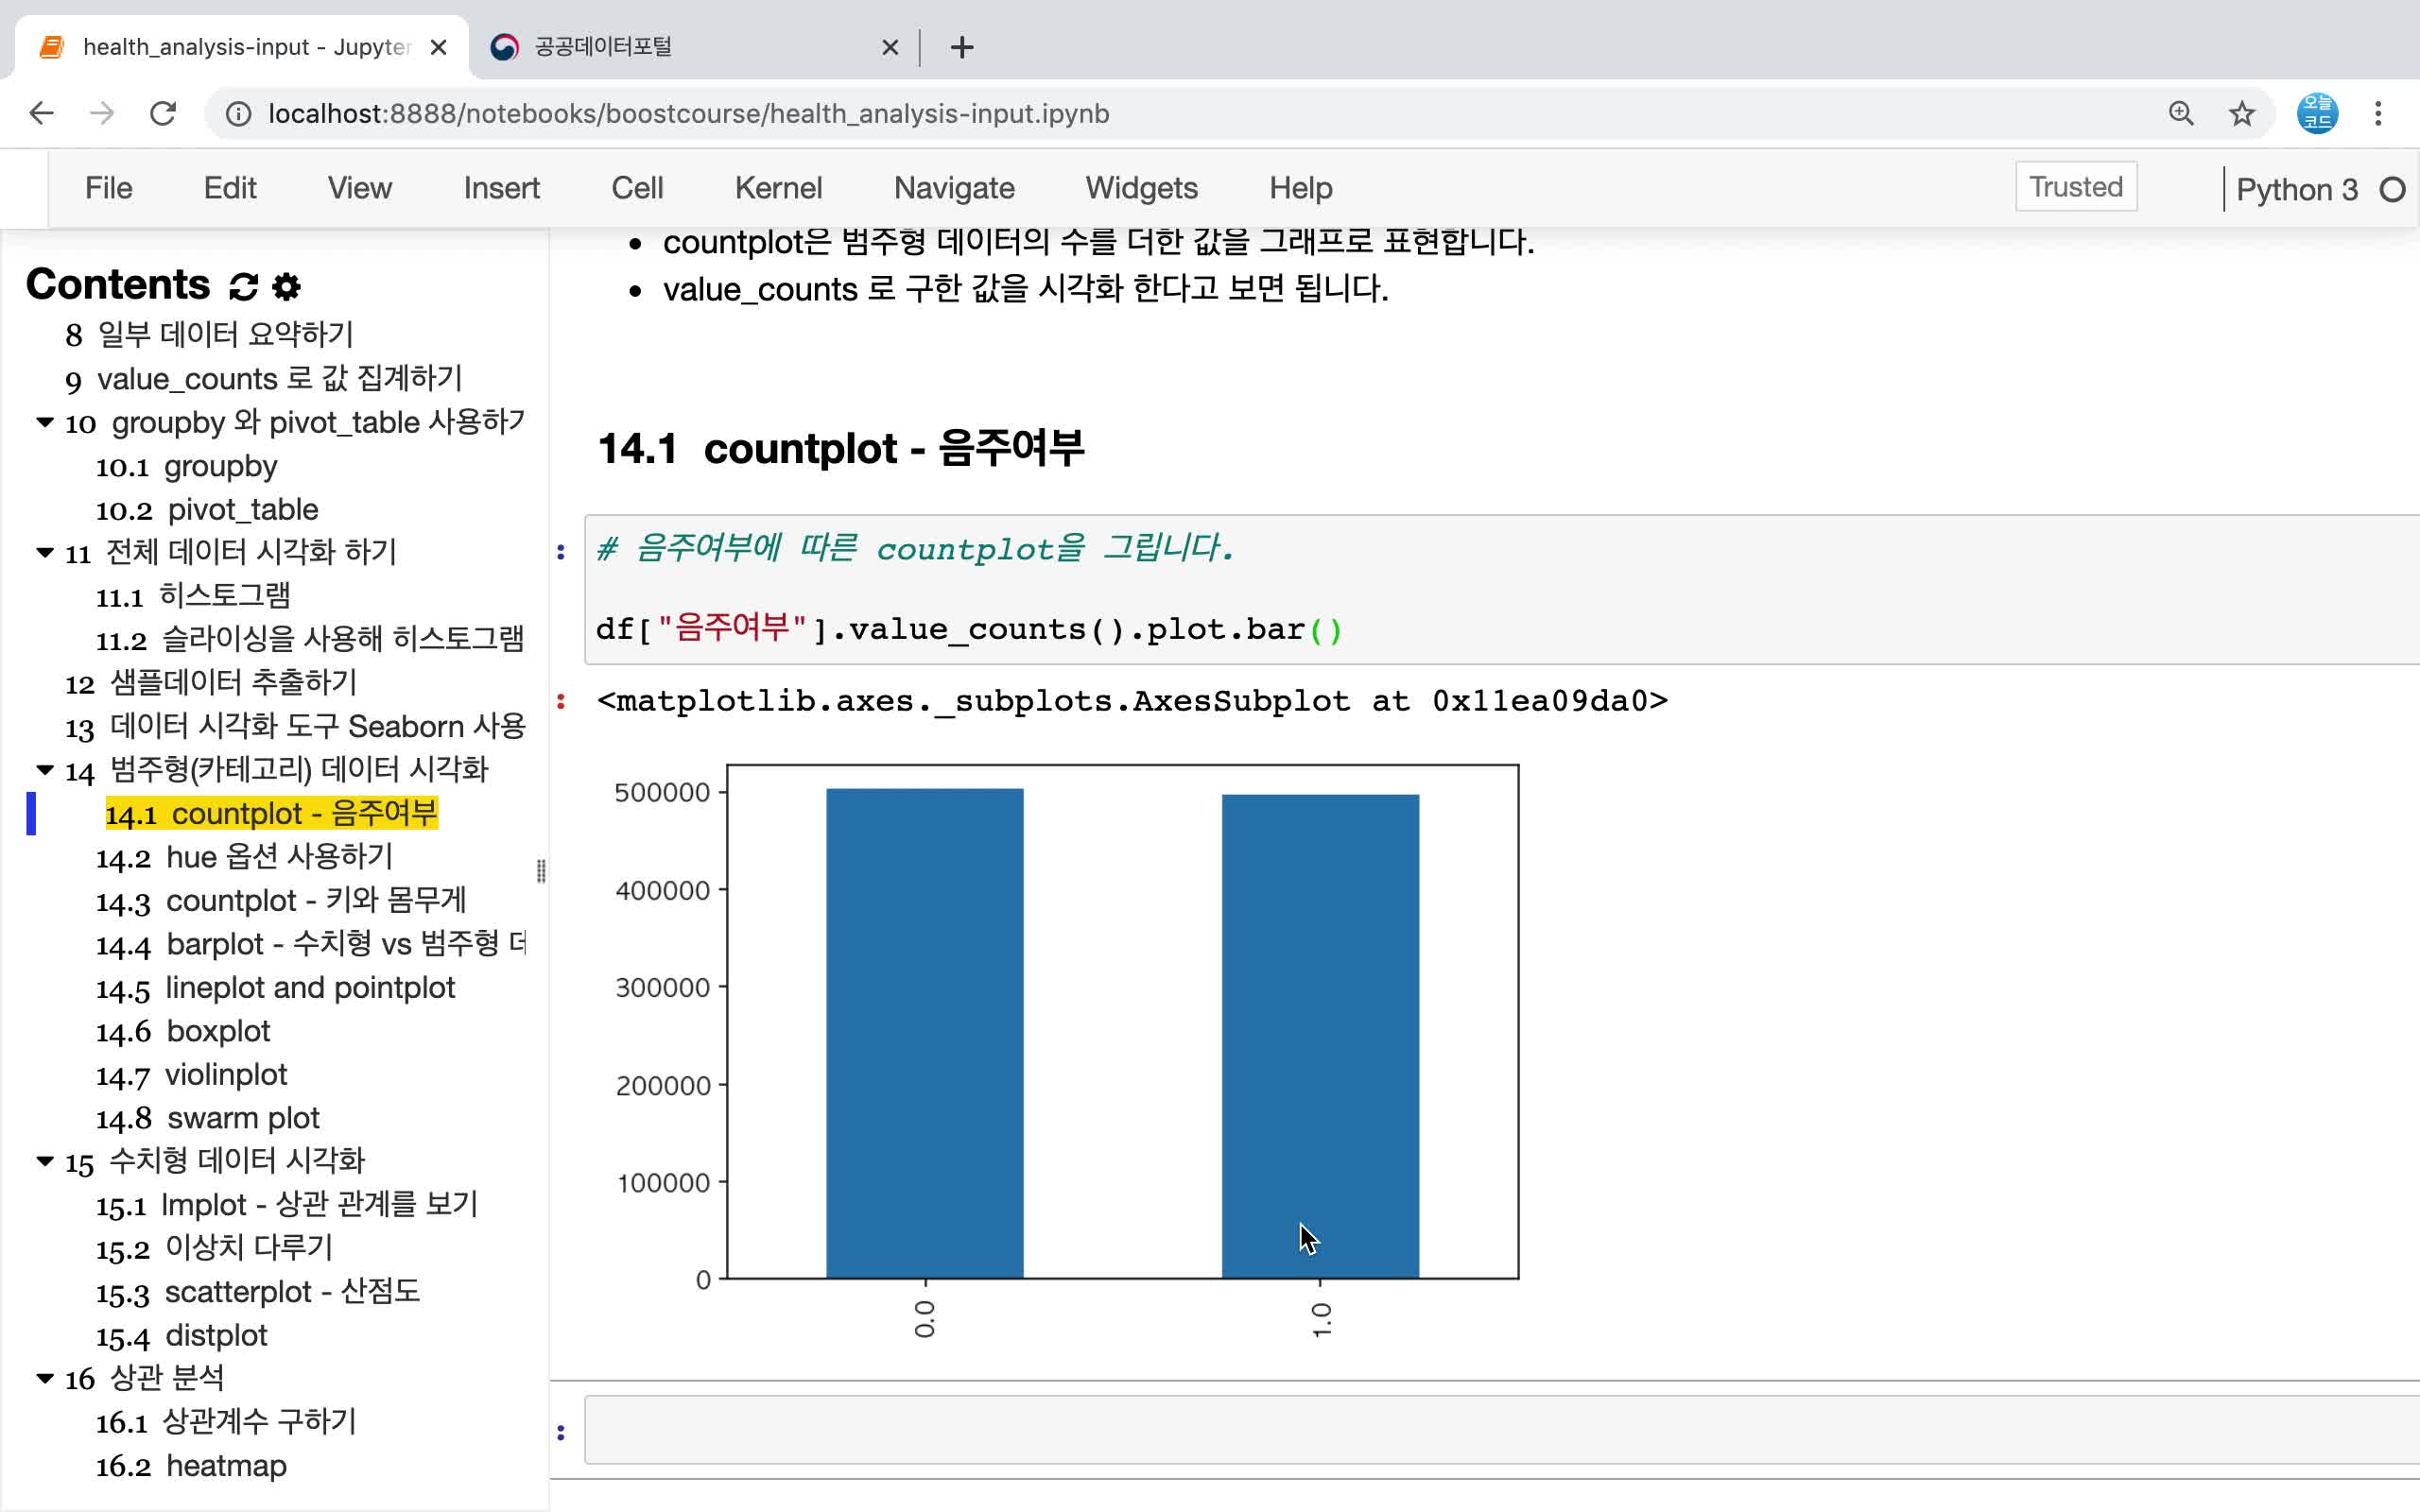Bookmark this page with star icon
The width and height of the screenshot is (2420, 1512).
click(x=2241, y=113)
